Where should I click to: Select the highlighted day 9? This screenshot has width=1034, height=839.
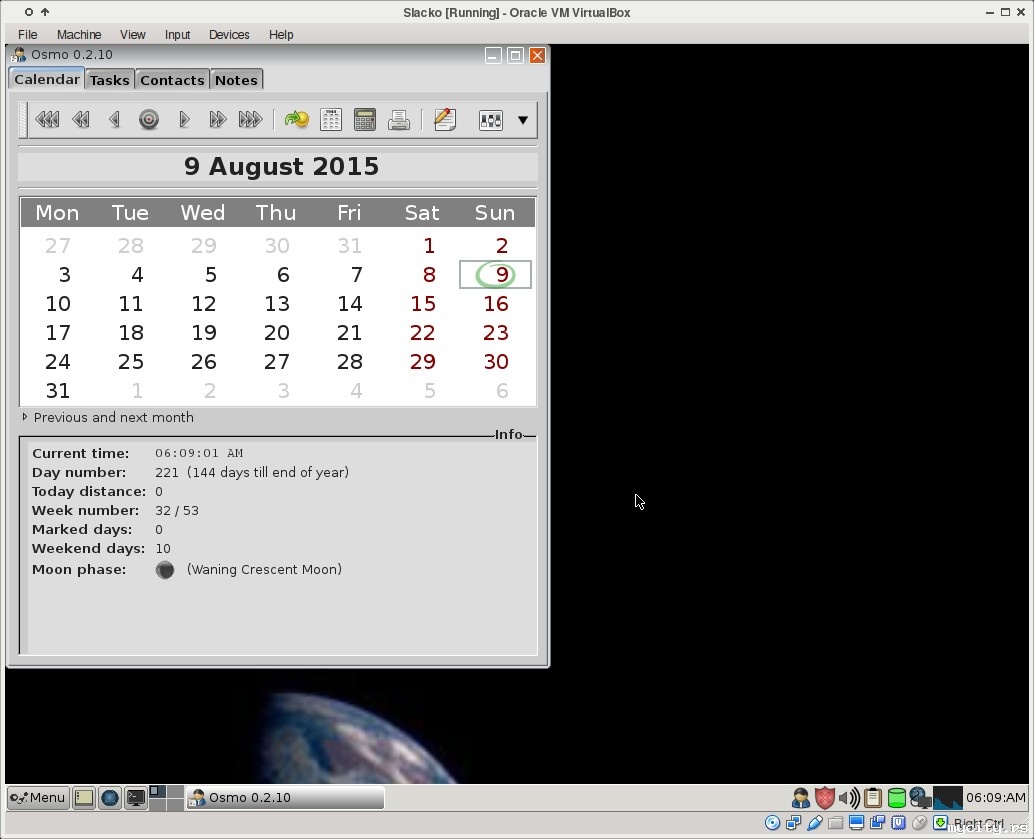click(495, 274)
